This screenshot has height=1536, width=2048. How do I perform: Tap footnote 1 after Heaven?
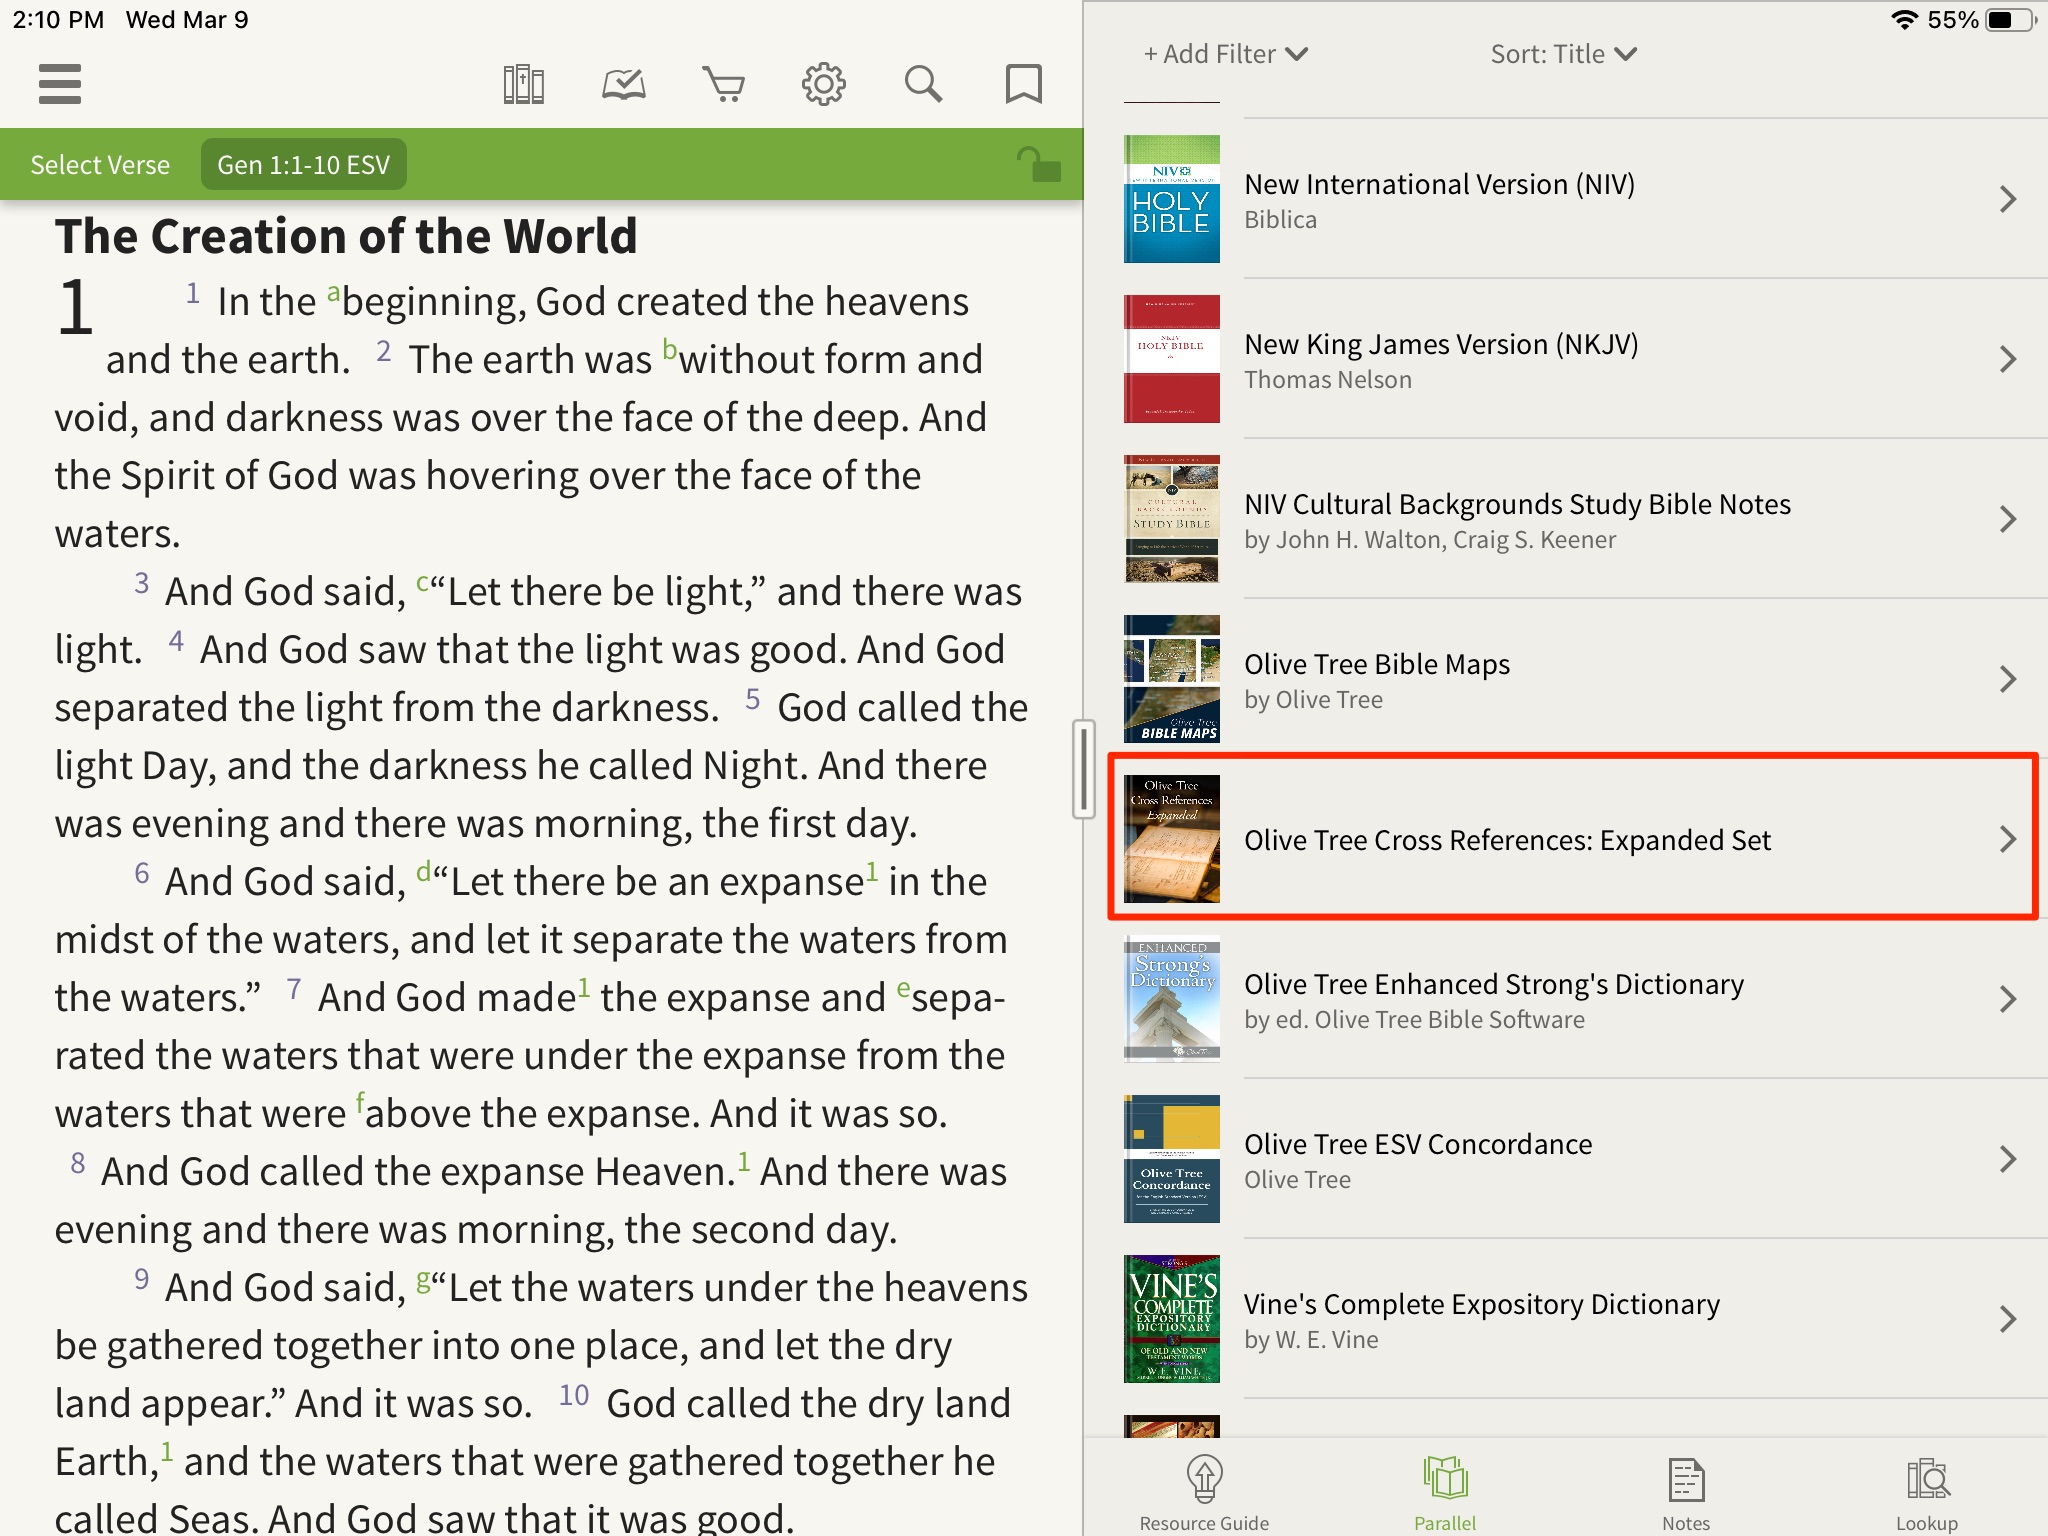[743, 1160]
